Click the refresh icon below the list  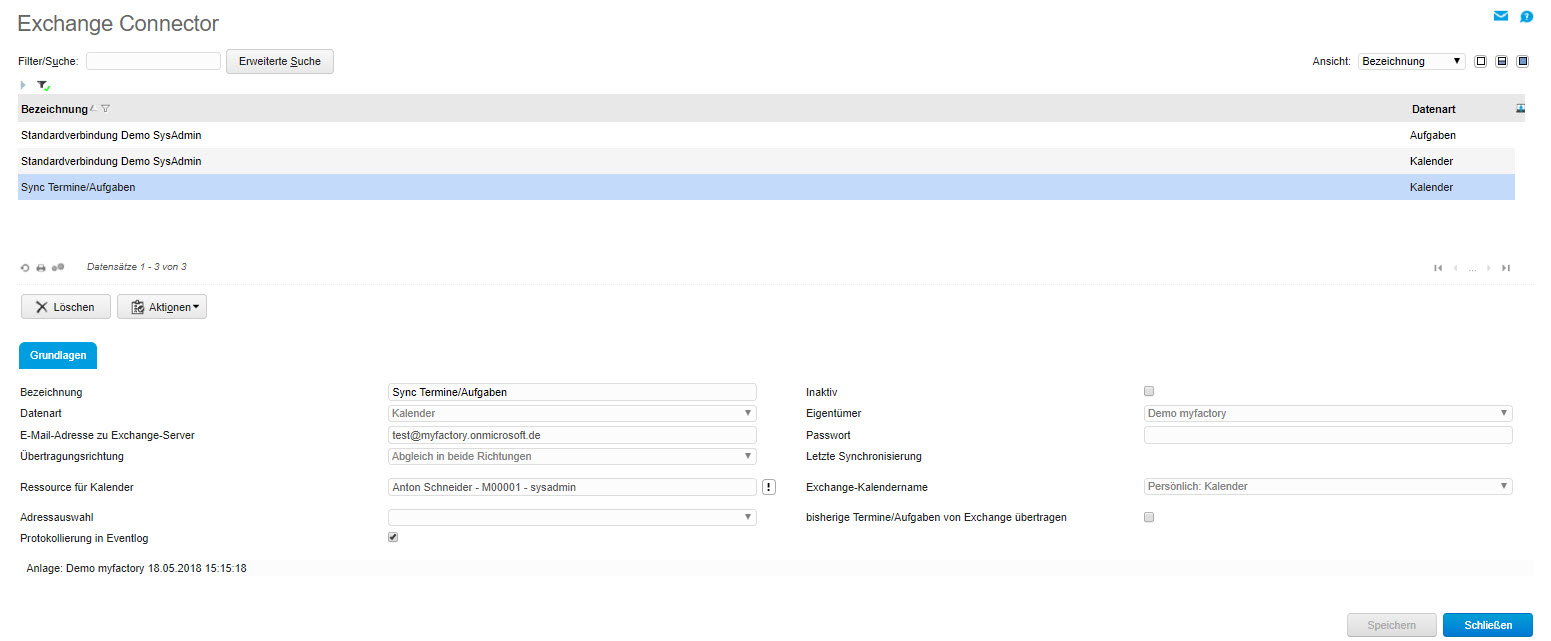click(x=25, y=268)
